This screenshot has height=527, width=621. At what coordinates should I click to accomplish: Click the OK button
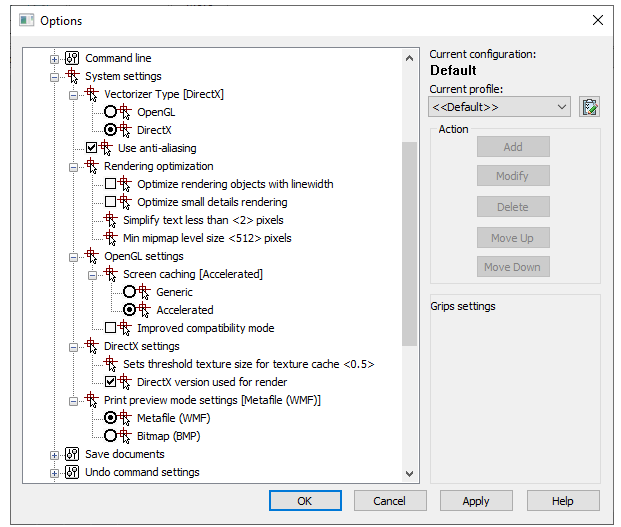click(305, 501)
